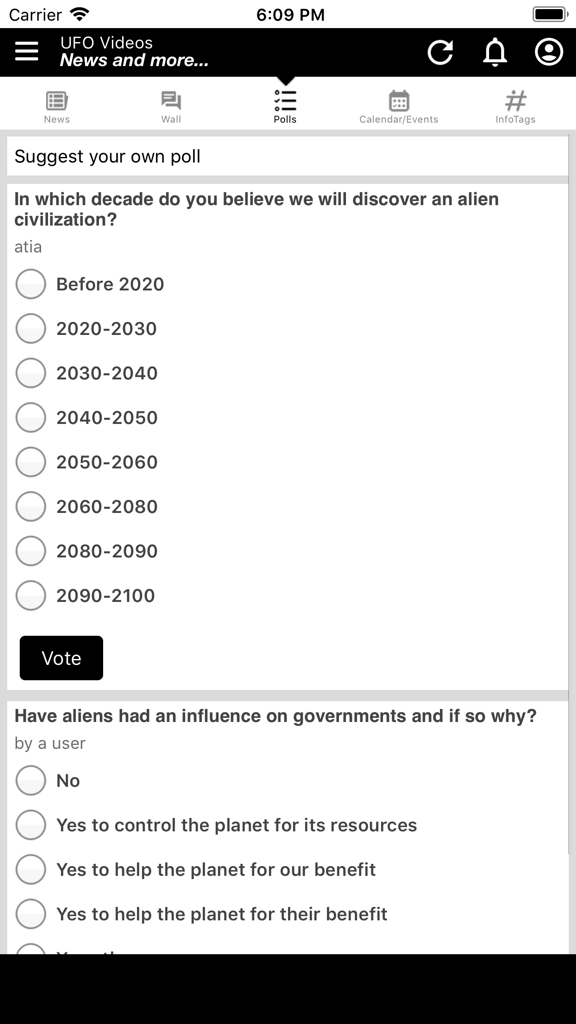Choose "Yes to help the planet for our benefit"

click(x=31, y=869)
